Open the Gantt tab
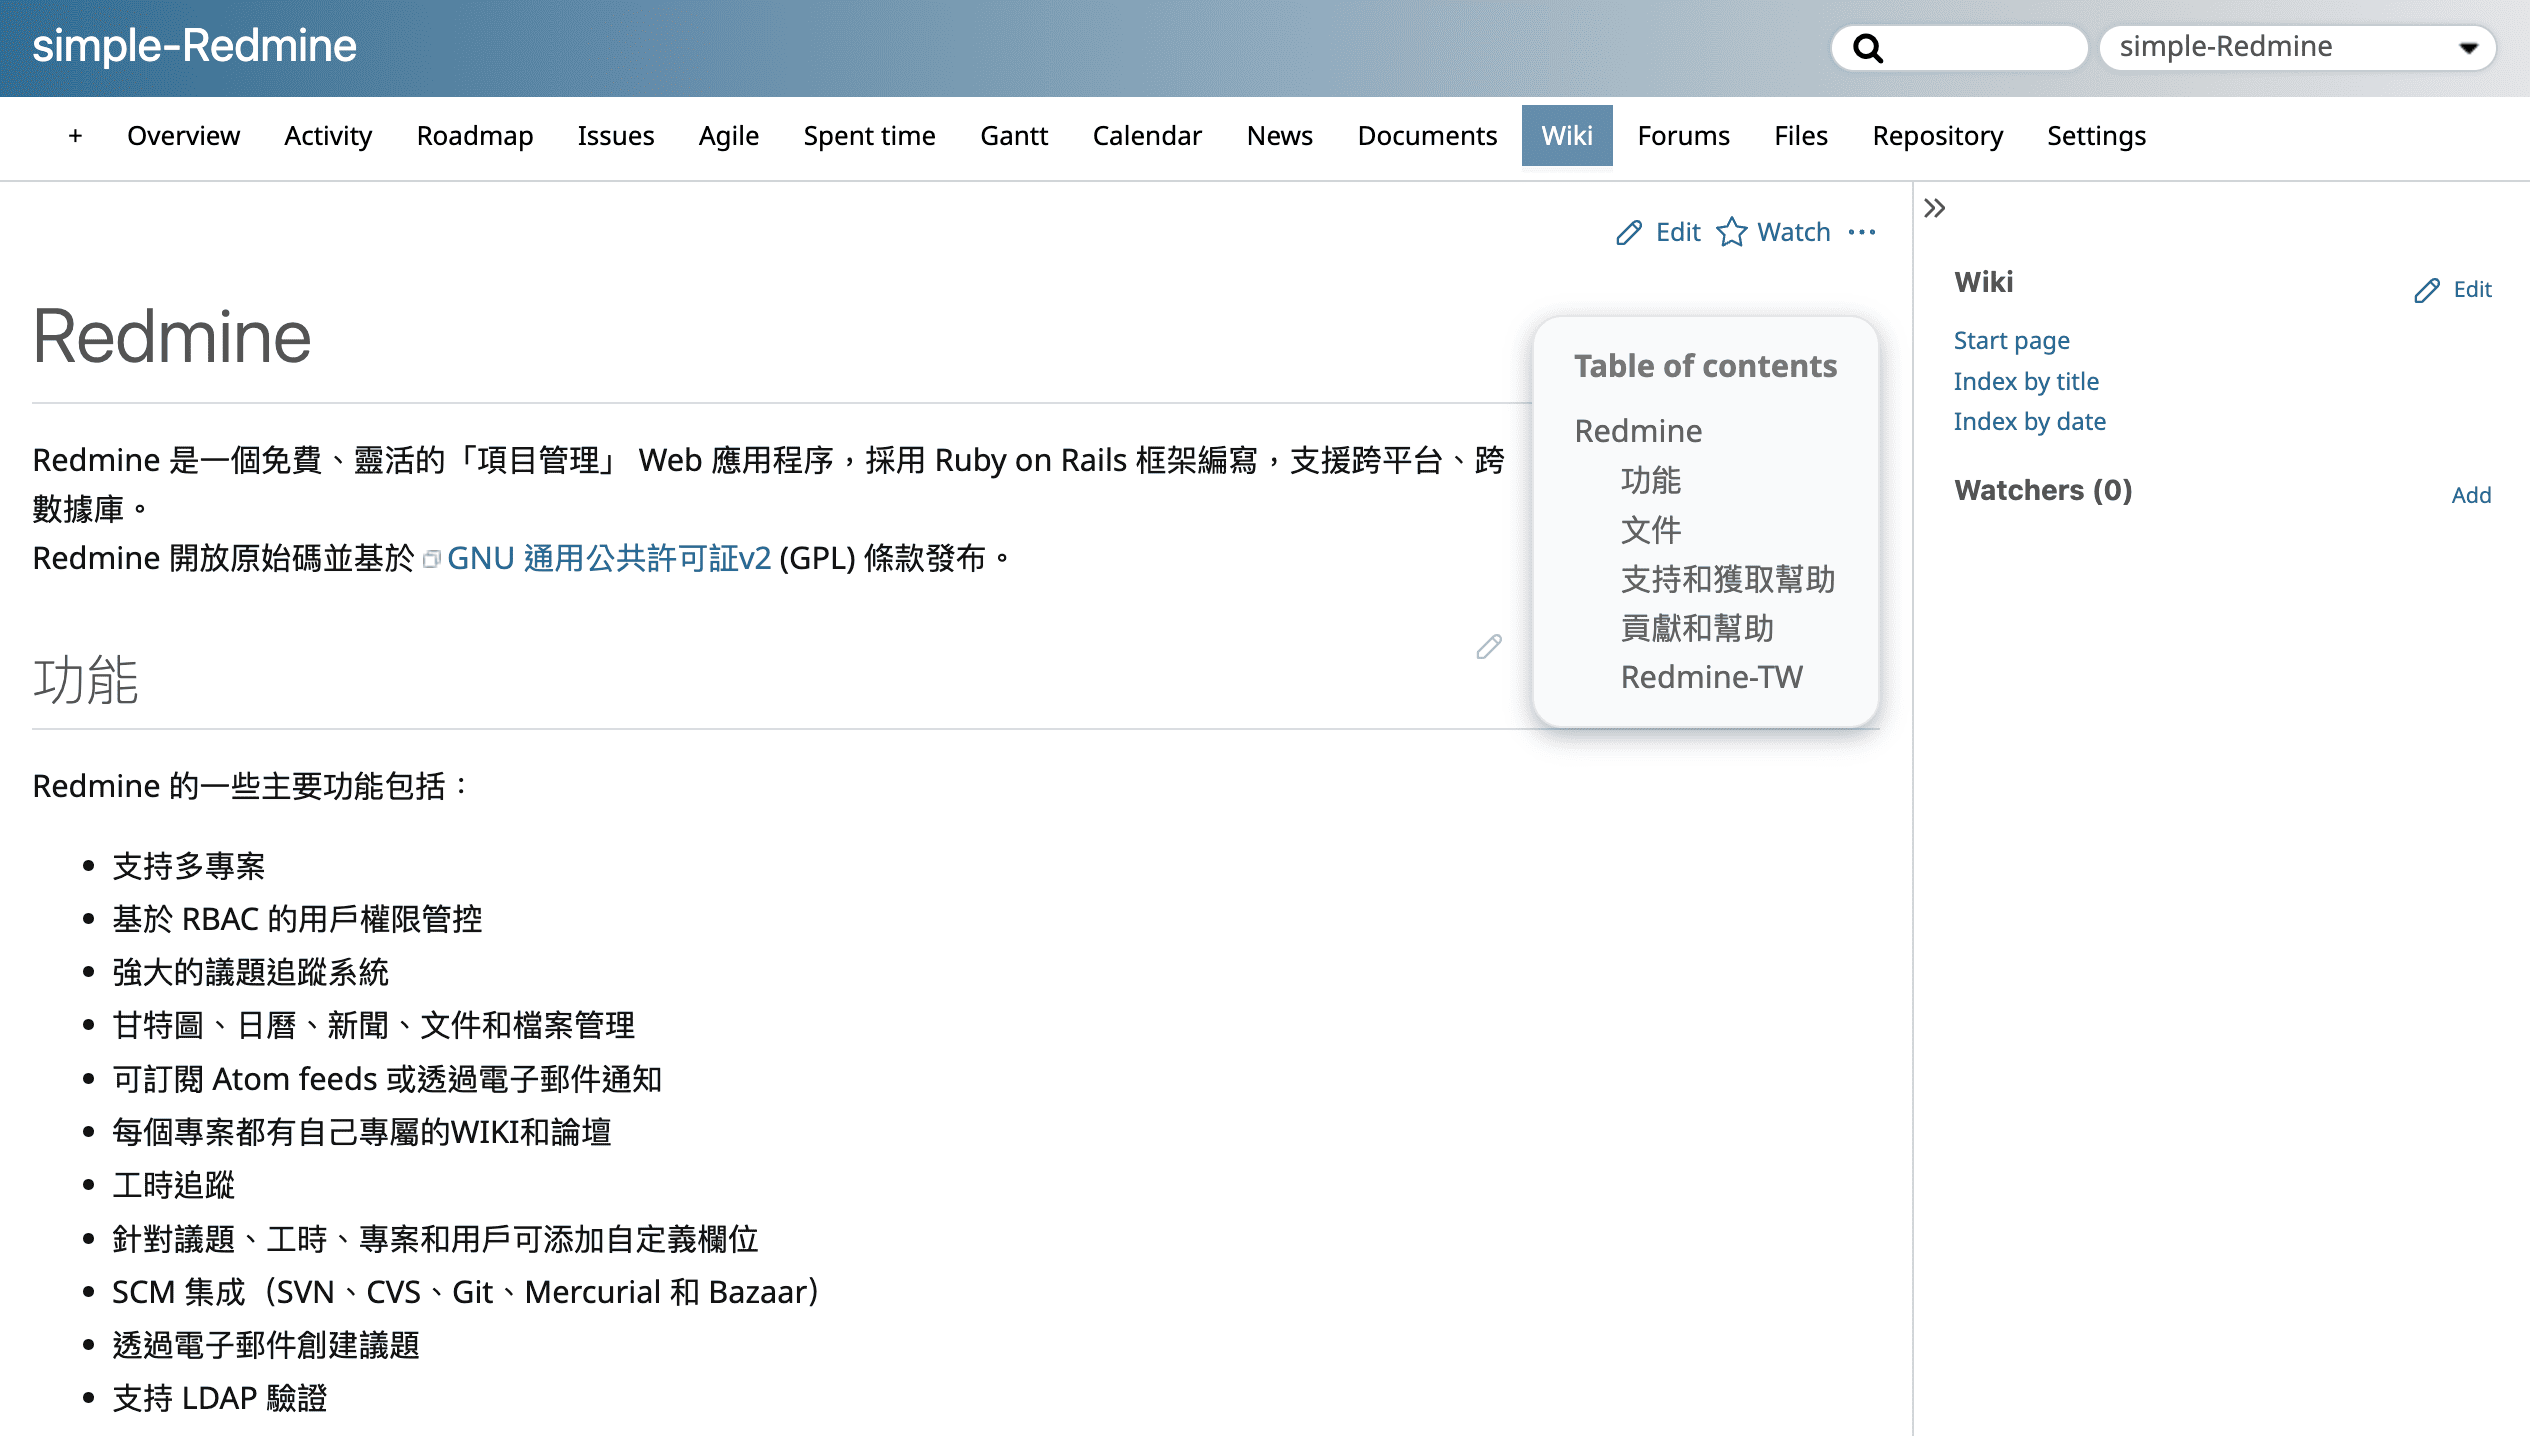 tap(1013, 136)
